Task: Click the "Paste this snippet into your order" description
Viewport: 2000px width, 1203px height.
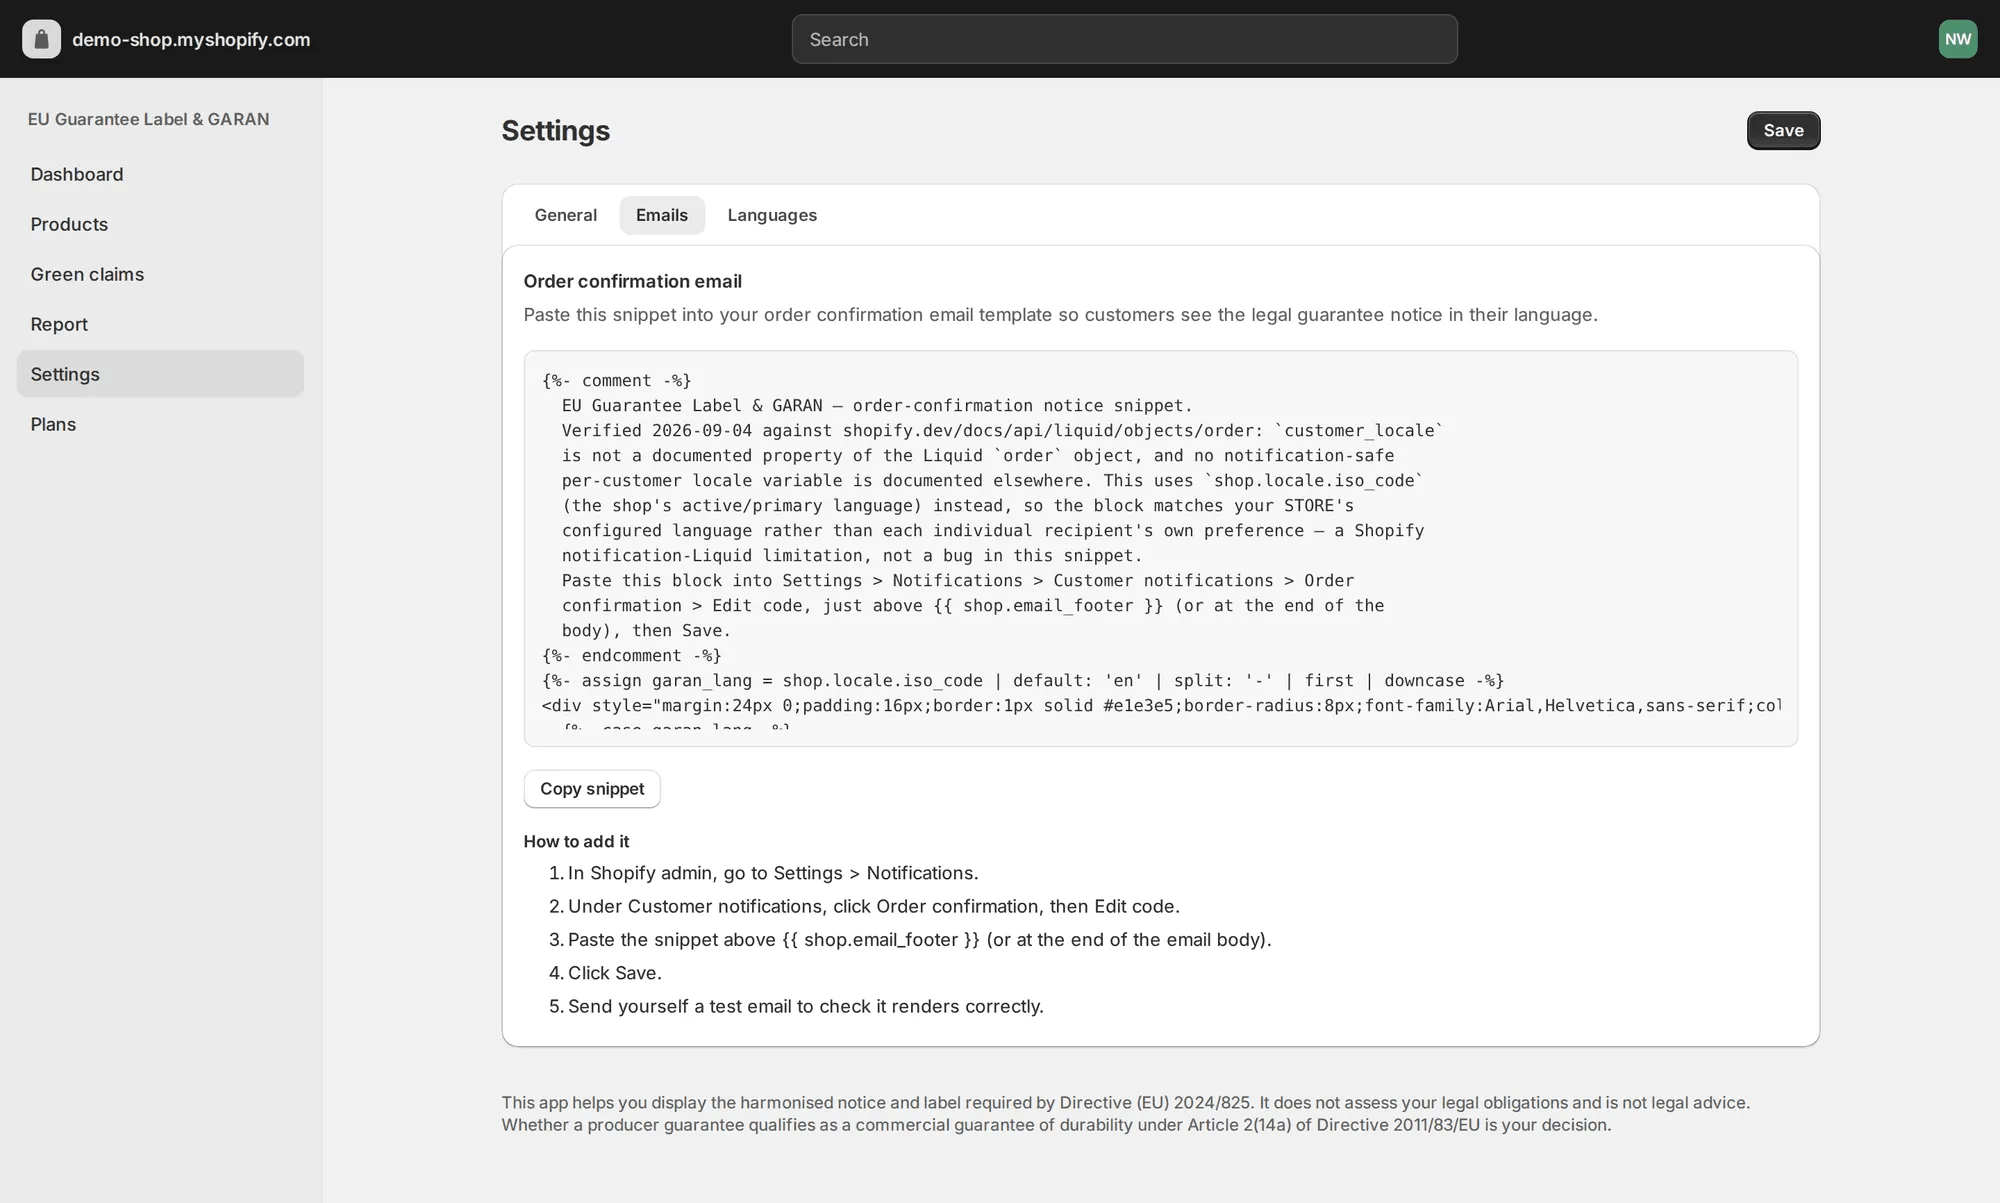Action: [1060, 315]
